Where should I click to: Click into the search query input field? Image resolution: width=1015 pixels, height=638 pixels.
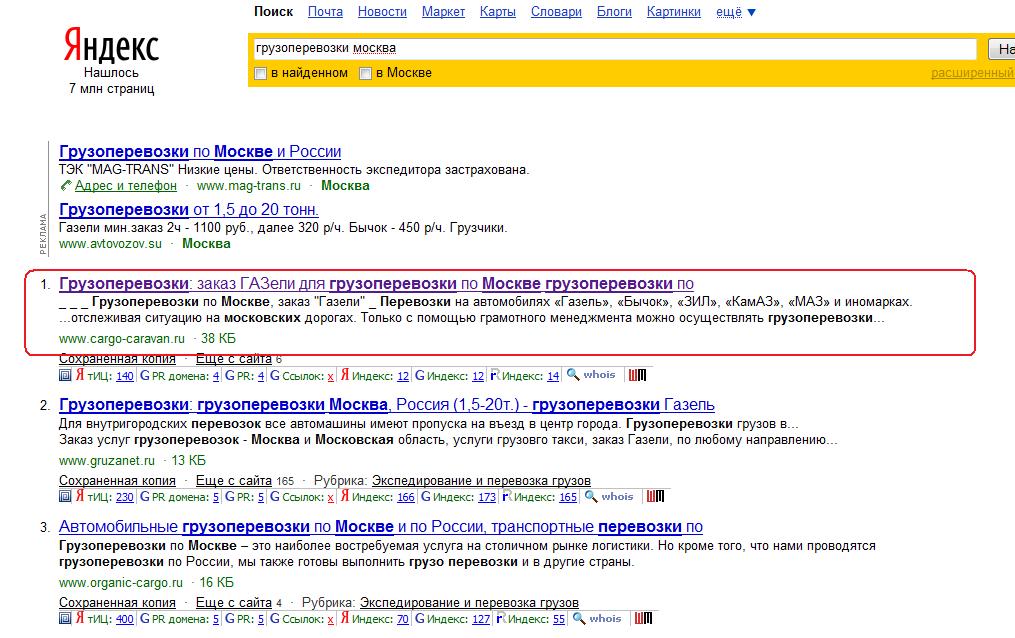tap(614, 49)
